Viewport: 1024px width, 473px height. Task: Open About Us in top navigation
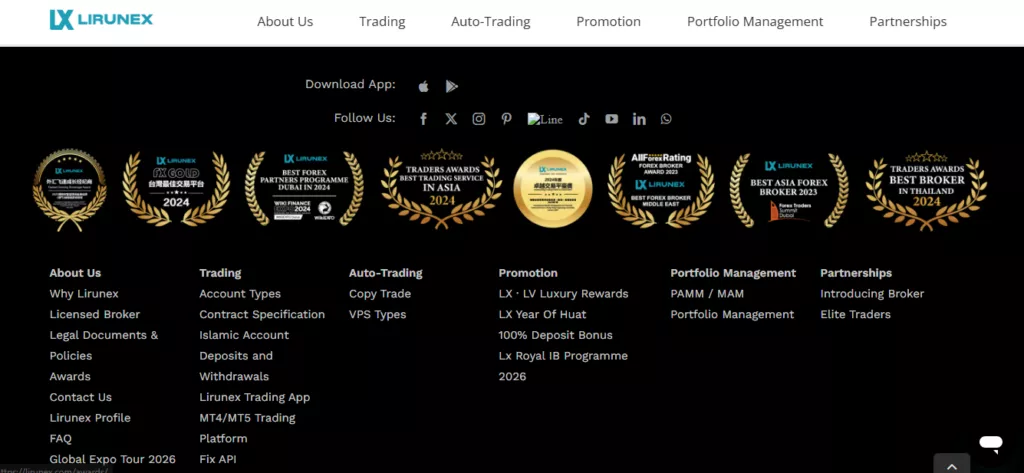pos(285,22)
